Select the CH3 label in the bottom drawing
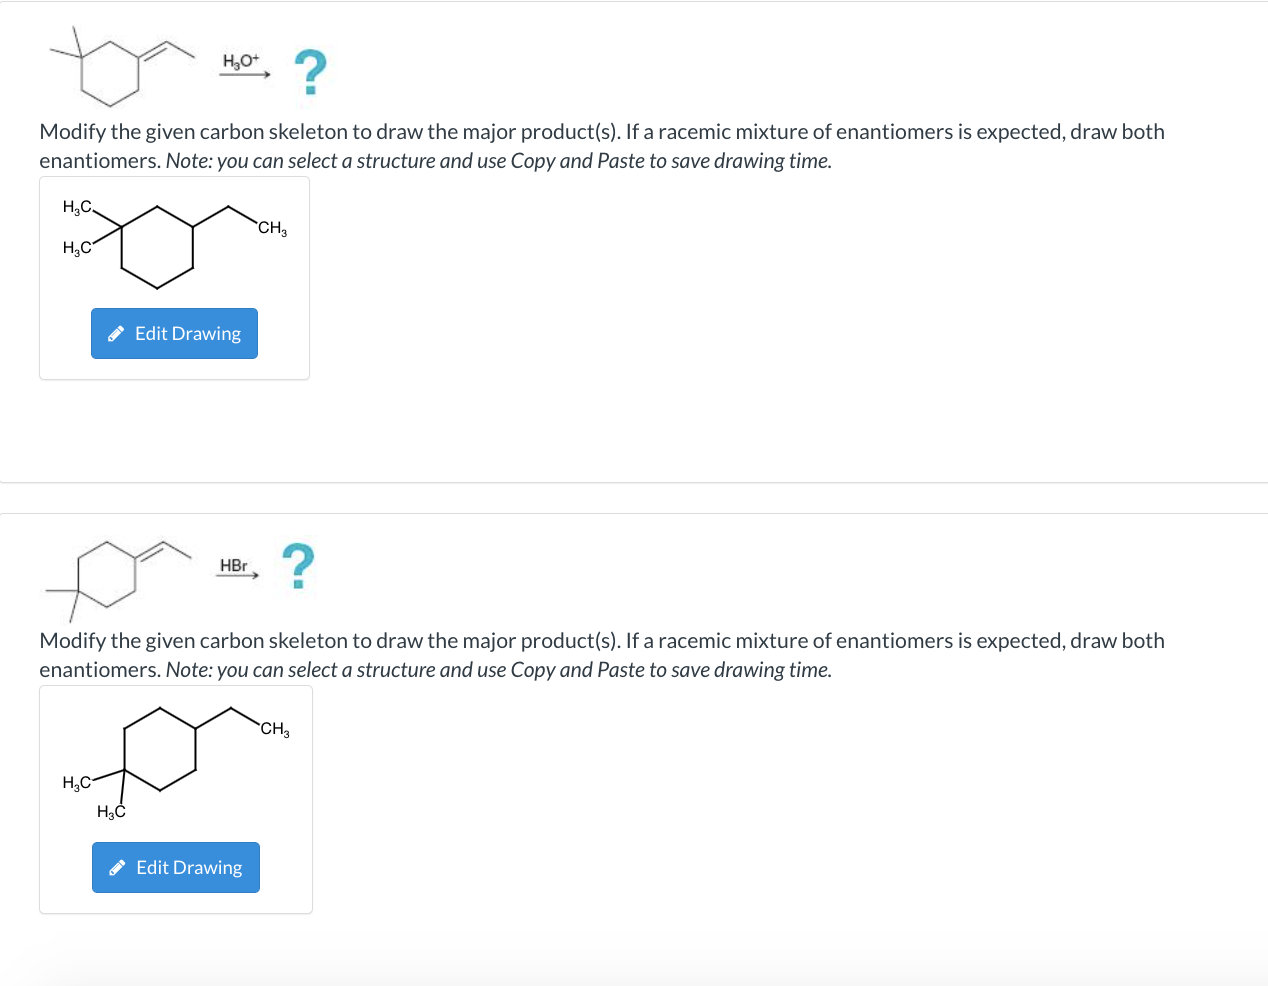Screen dimensions: 1268x986 pos(273,728)
